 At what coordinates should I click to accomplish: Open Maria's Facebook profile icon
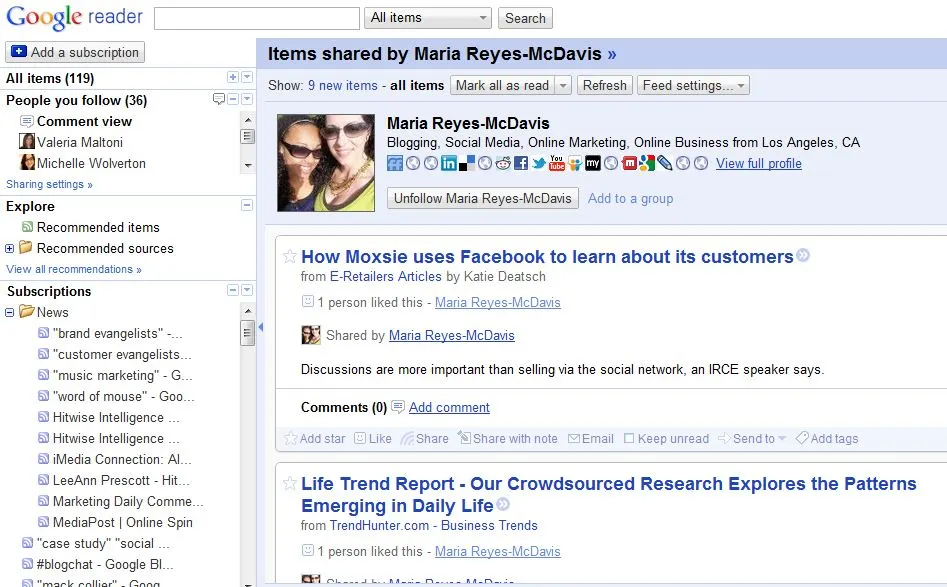521,163
